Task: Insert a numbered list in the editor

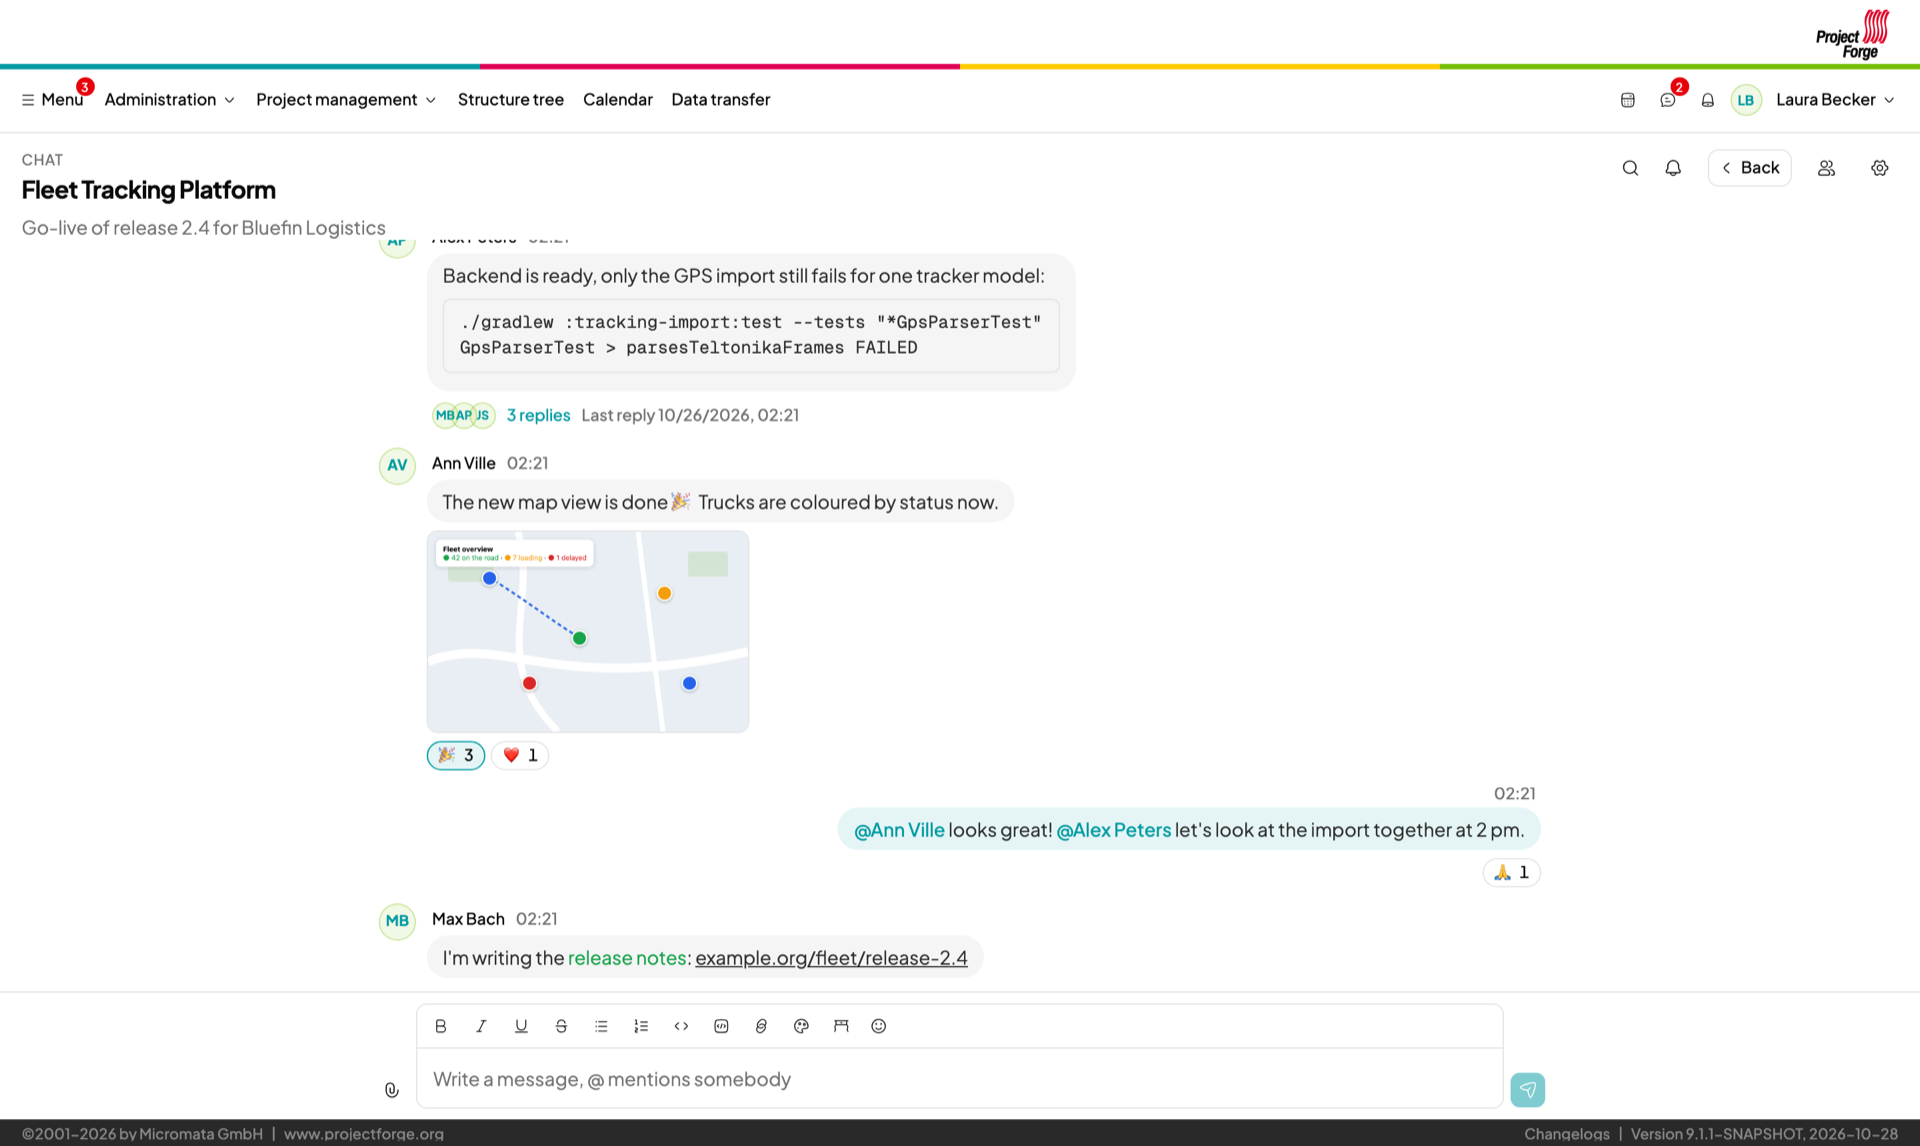Action: pos(641,1026)
